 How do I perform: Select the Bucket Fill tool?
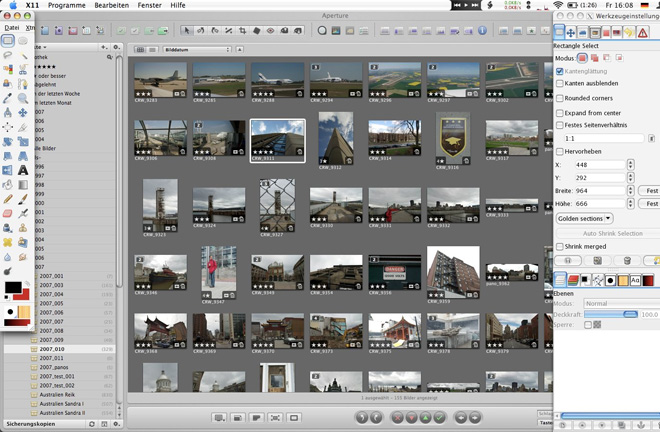pos(8,184)
